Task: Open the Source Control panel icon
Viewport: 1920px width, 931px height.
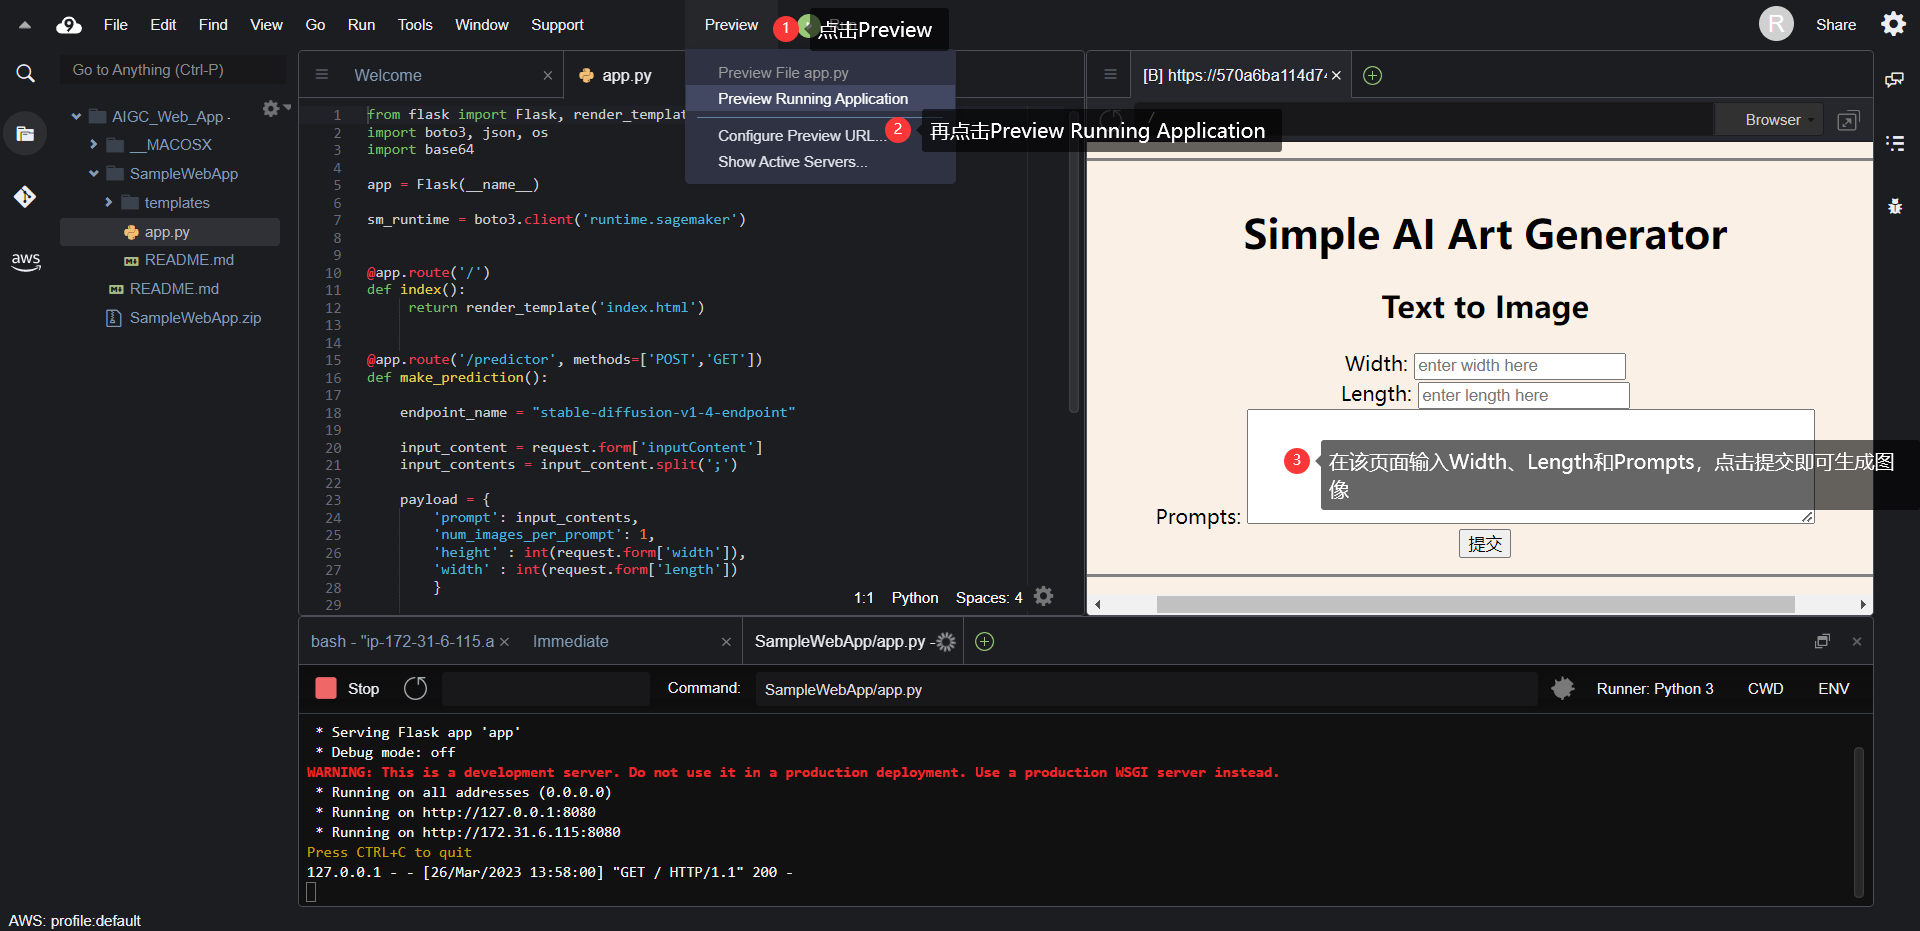Action: click(25, 196)
